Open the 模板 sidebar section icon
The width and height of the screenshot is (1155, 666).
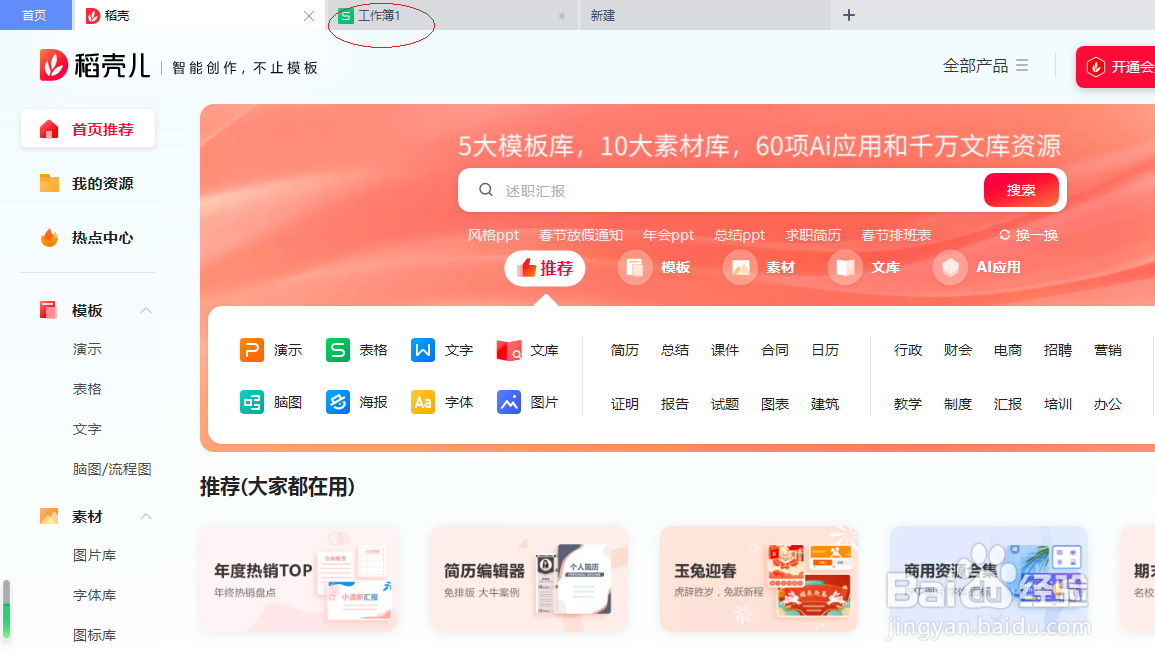coord(49,310)
